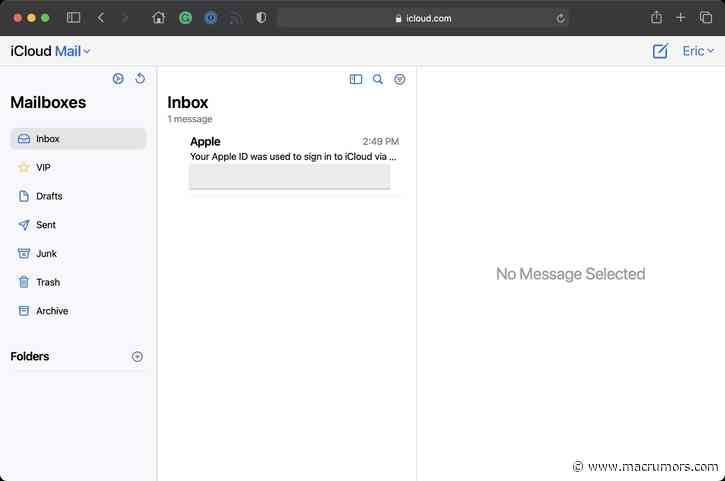Open the iCloud Mail app switcher dropdown

pos(50,51)
